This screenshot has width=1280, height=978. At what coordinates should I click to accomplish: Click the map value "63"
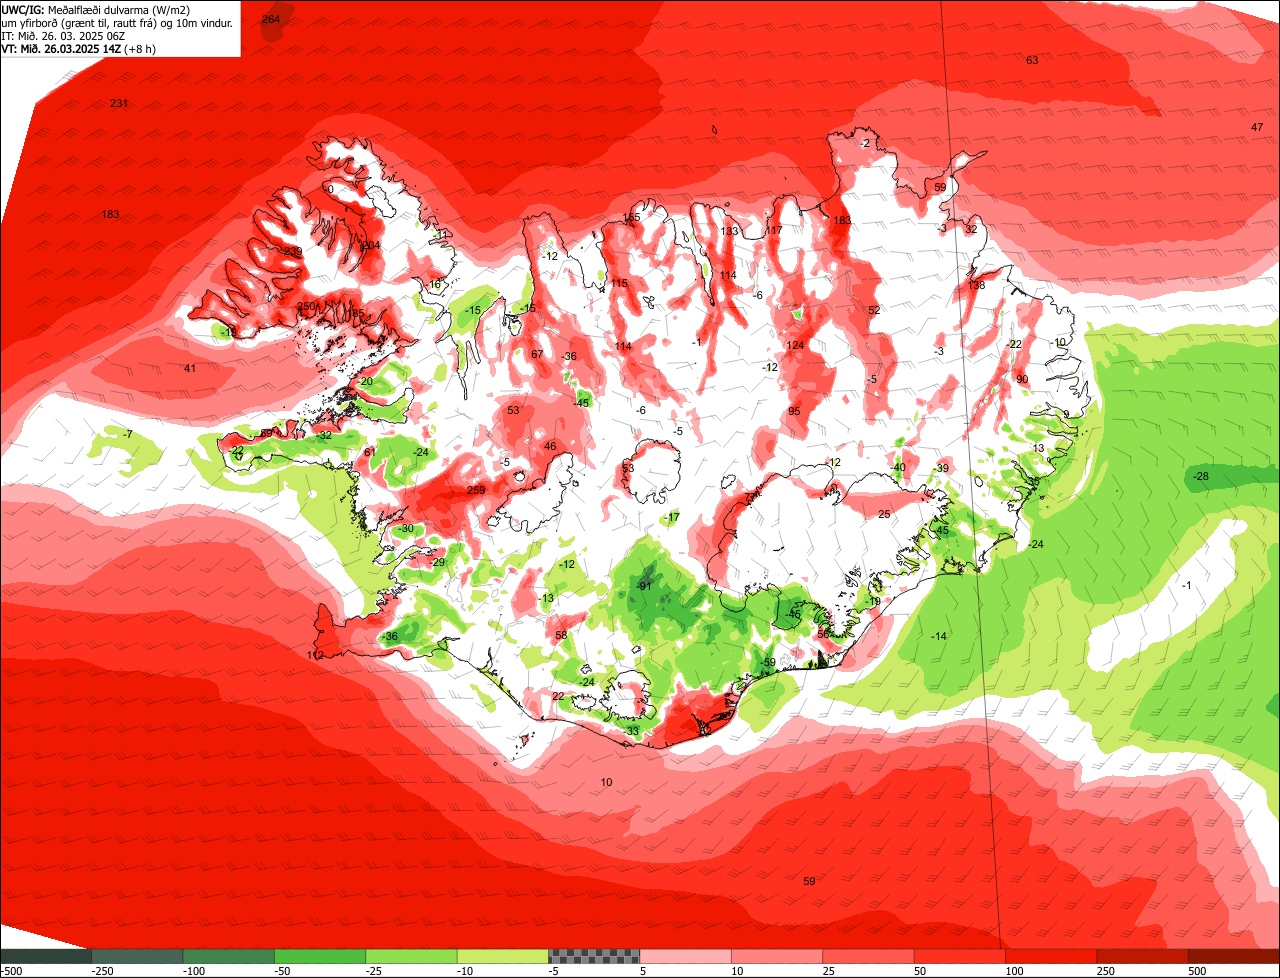point(1032,61)
